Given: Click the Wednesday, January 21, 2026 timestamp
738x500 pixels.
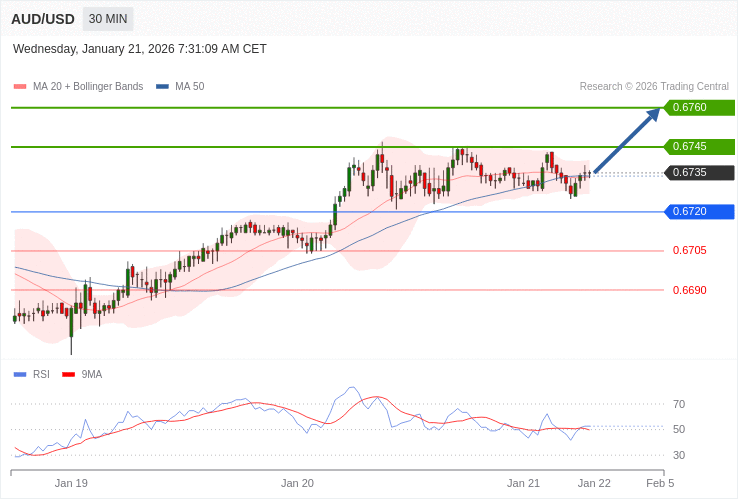Looking at the screenshot, I should click(x=140, y=49).
